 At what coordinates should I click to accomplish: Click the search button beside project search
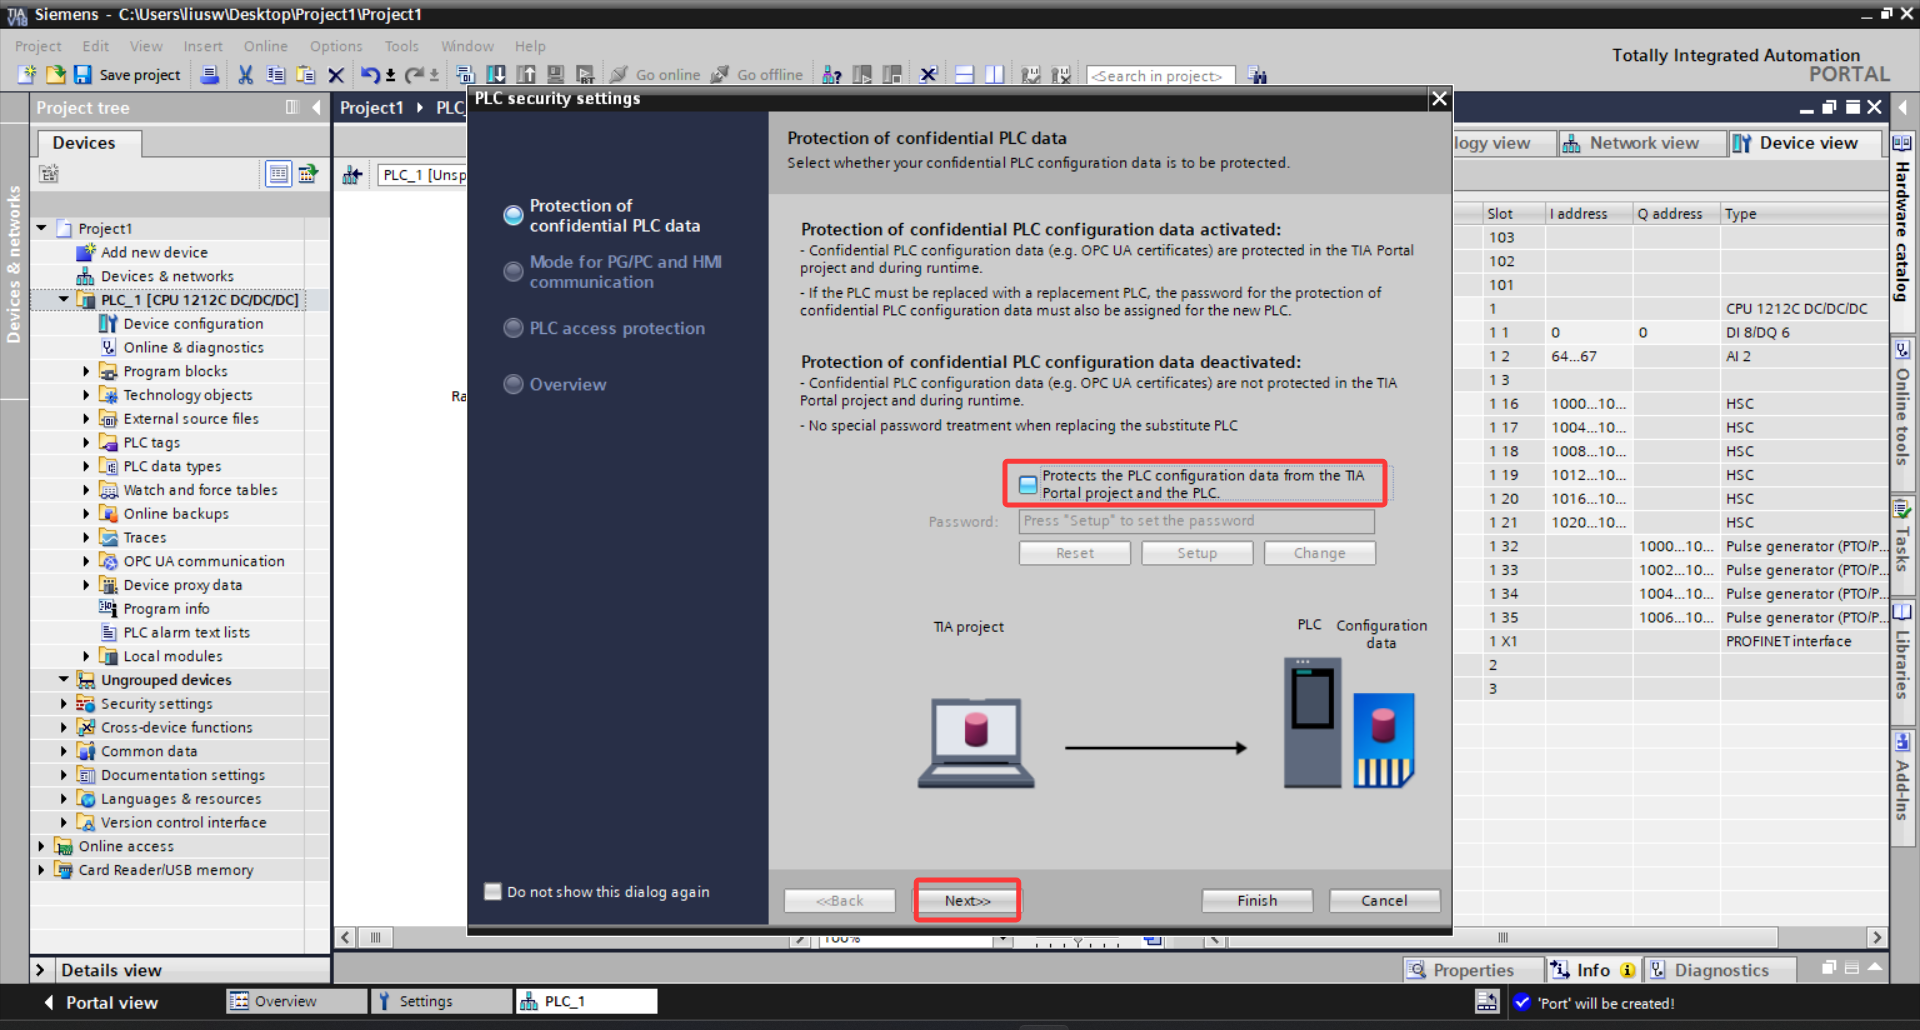[x=1258, y=75]
